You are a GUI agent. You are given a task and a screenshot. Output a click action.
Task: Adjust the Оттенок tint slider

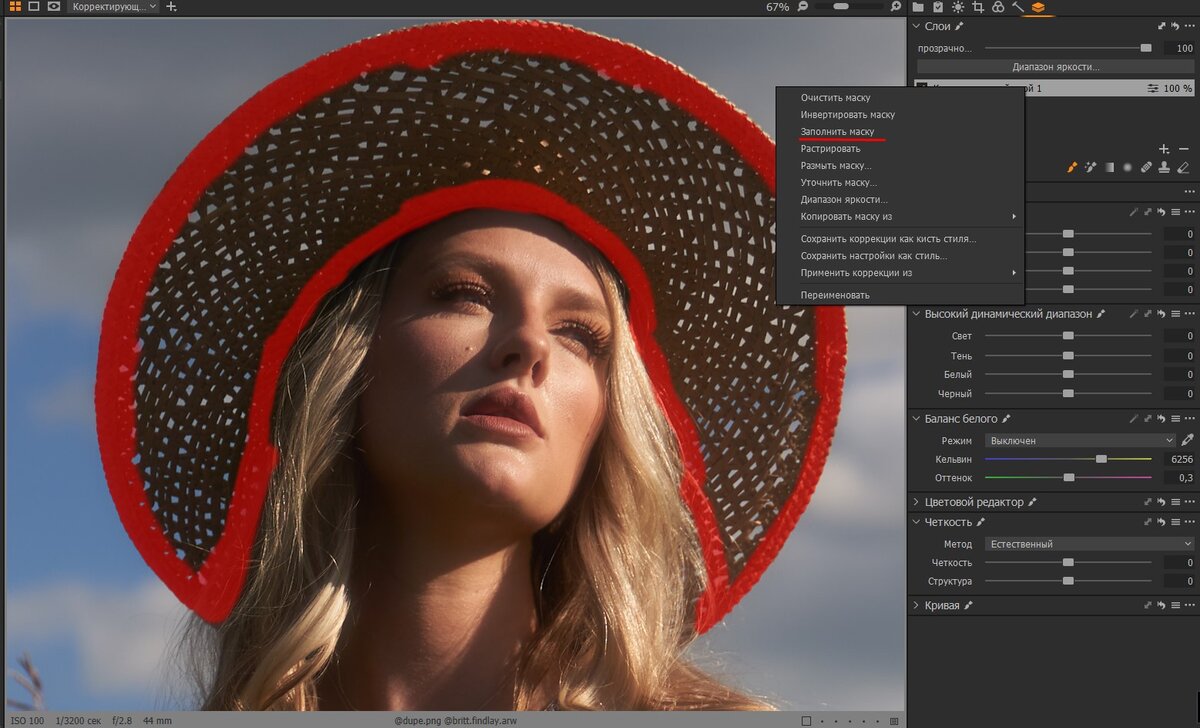(x=1068, y=478)
